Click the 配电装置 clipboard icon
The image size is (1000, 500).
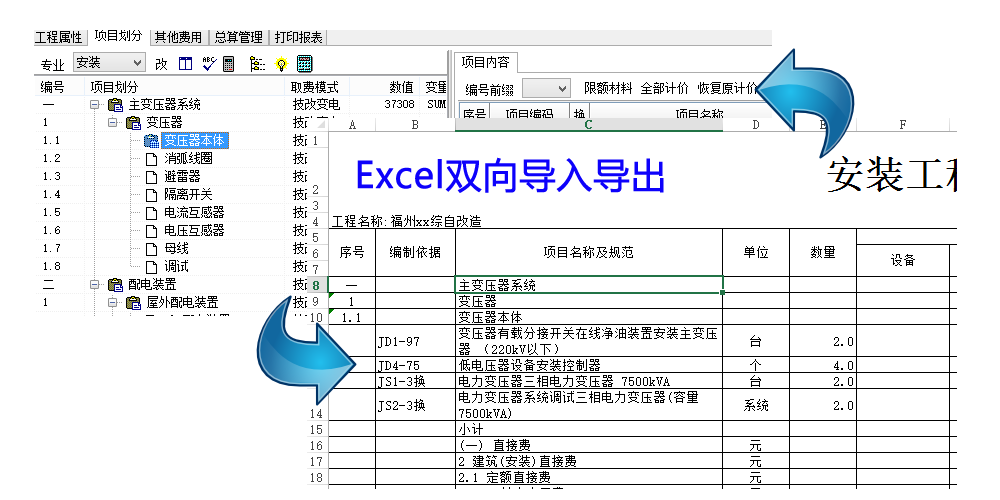pyautogui.click(x=115, y=284)
